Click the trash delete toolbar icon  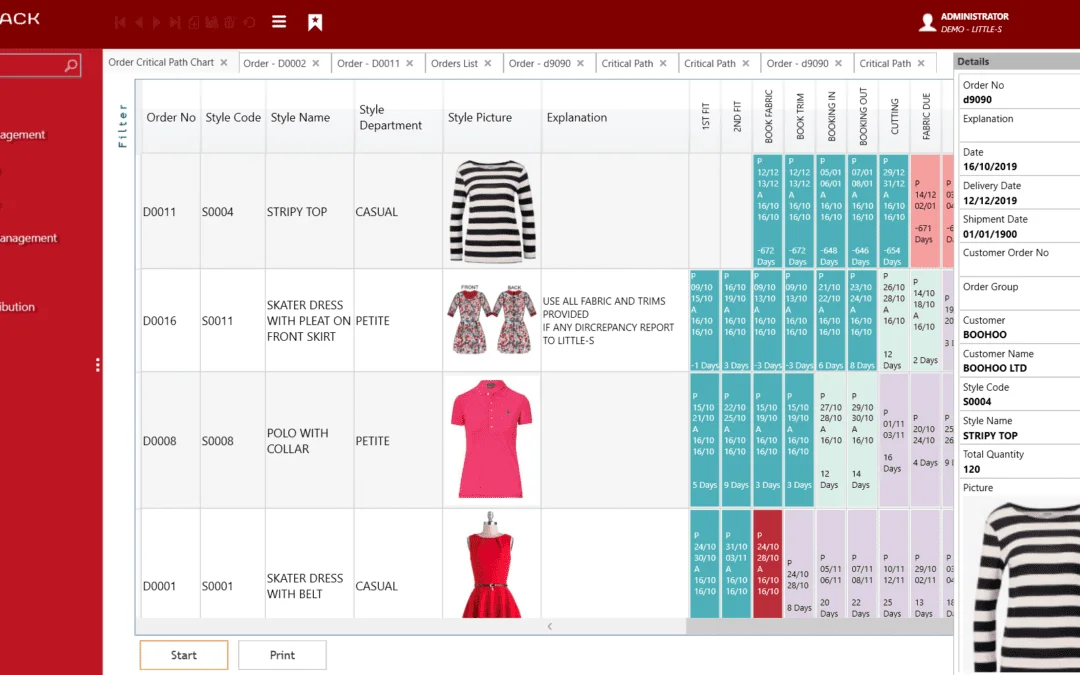(x=230, y=23)
